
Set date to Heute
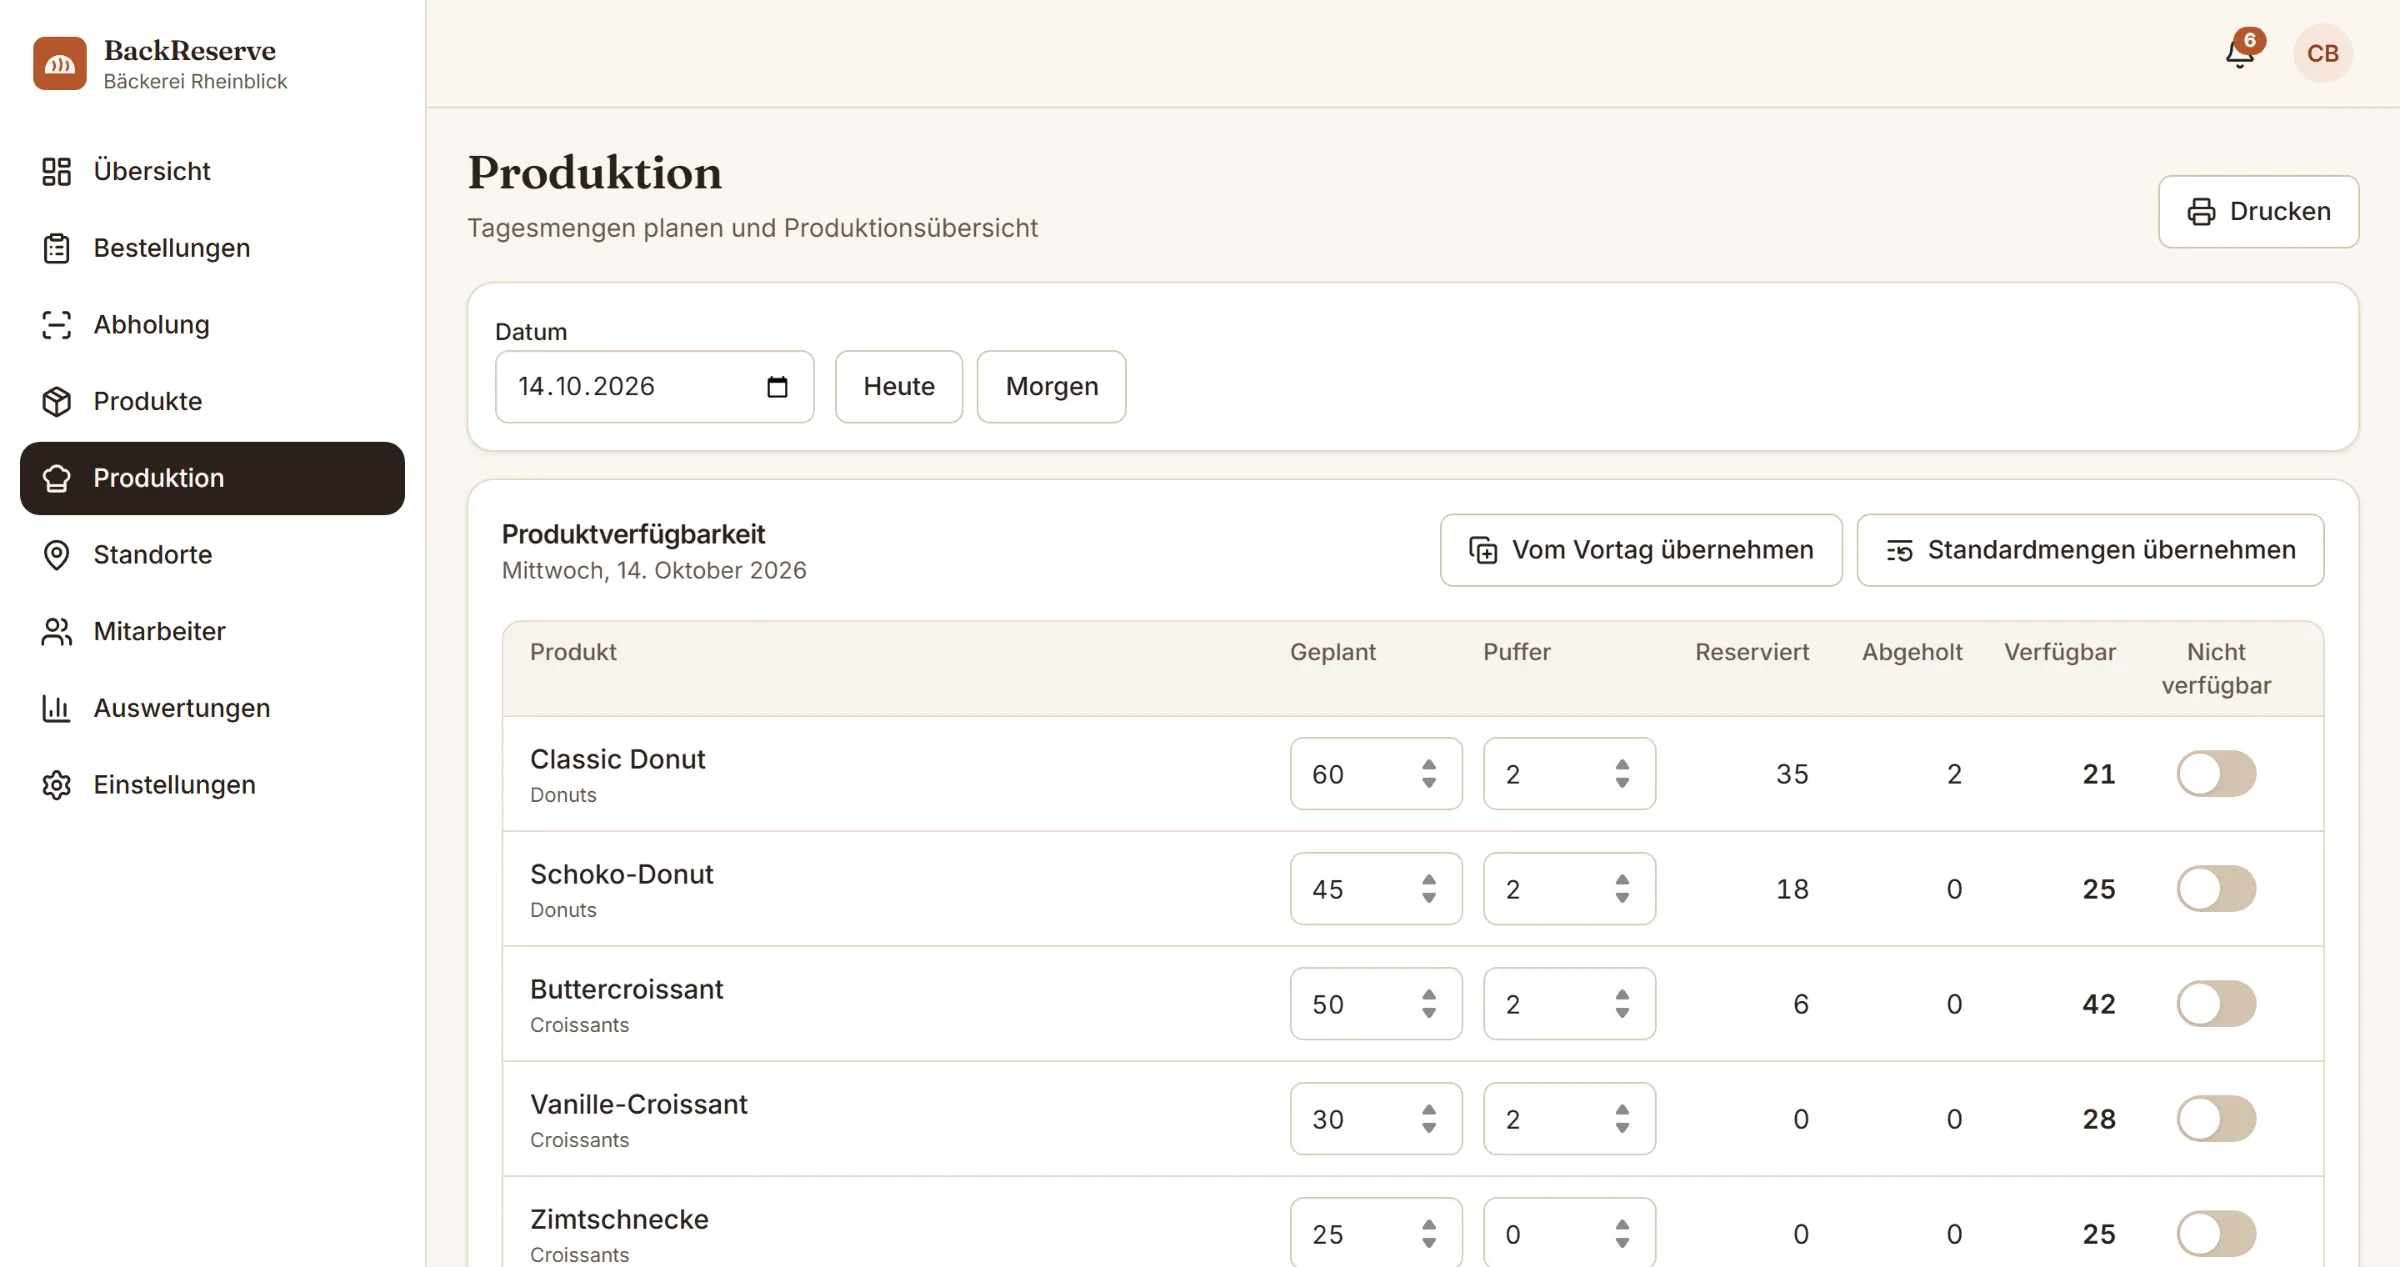coord(899,387)
